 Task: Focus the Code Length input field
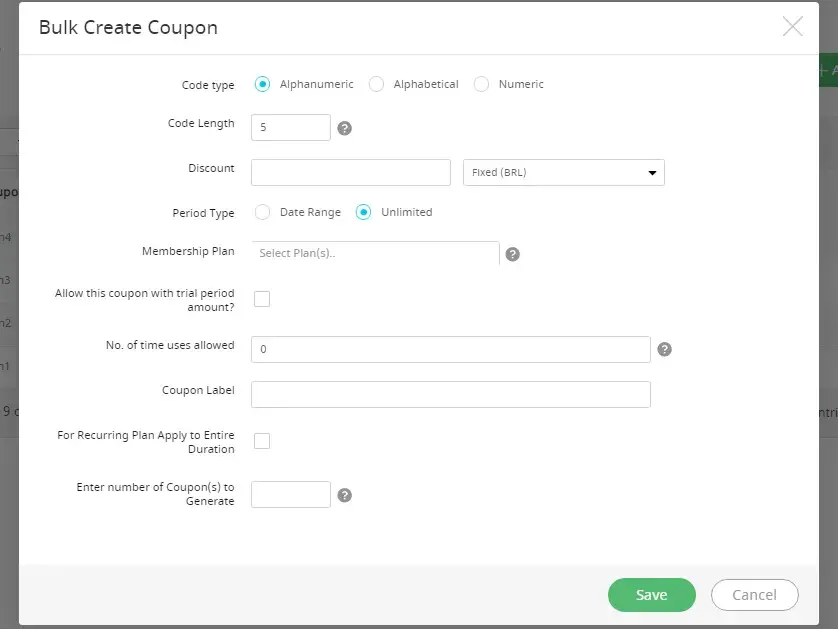point(290,128)
